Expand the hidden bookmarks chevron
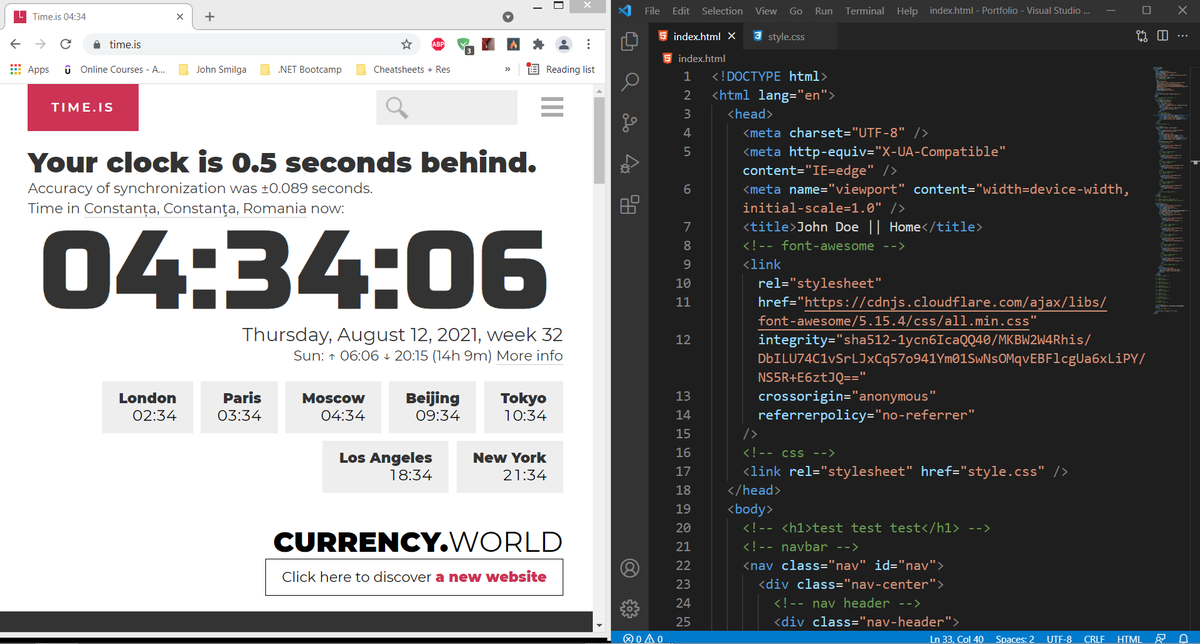This screenshot has width=1200, height=644. 507,69
